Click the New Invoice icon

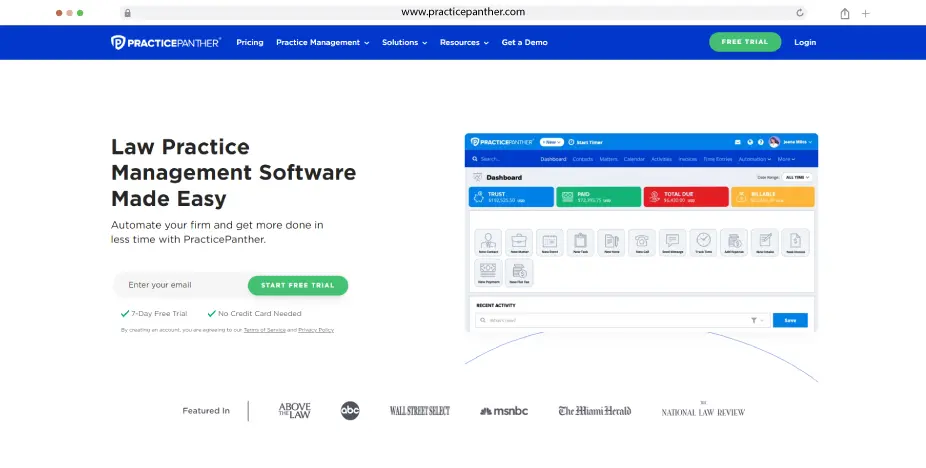pos(795,242)
